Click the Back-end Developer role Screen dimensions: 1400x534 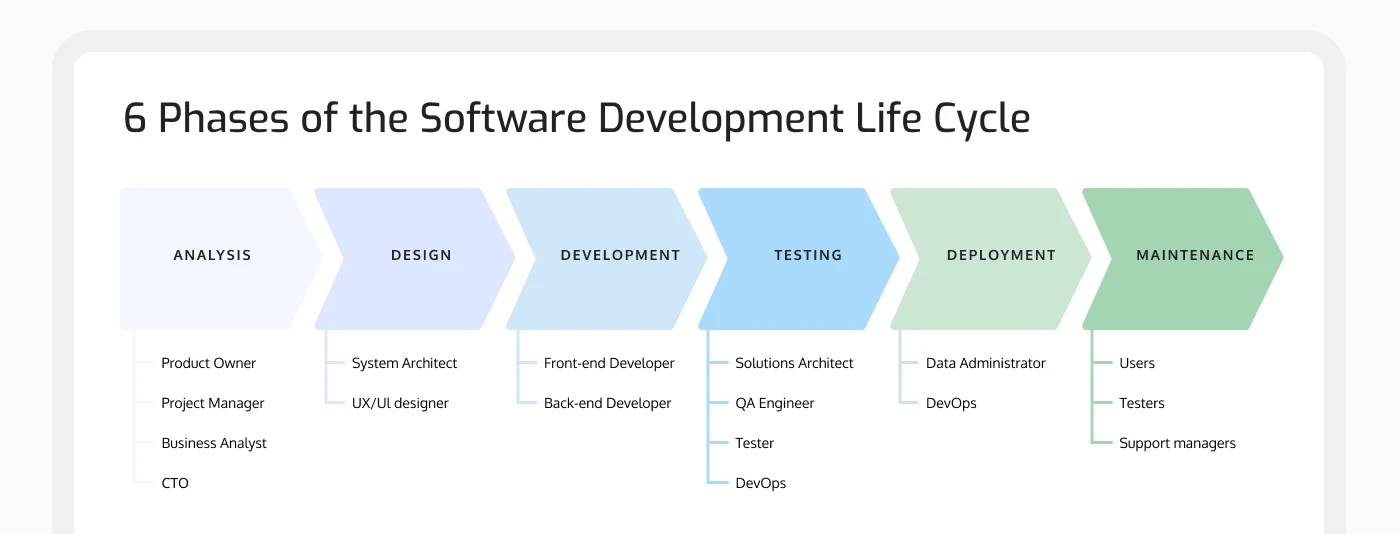tap(607, 404)
